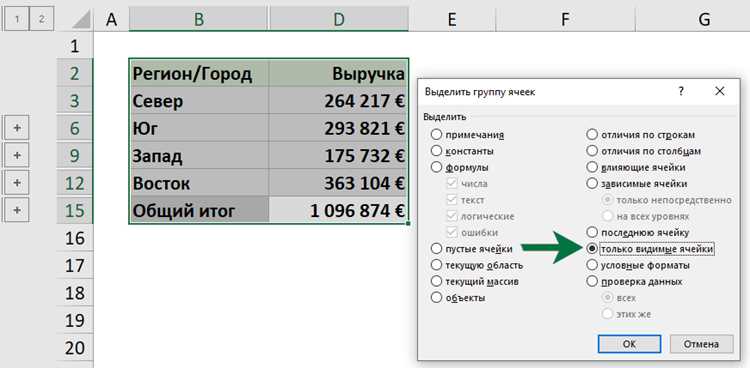
Task: Select column A header
Action: point(111,20)
